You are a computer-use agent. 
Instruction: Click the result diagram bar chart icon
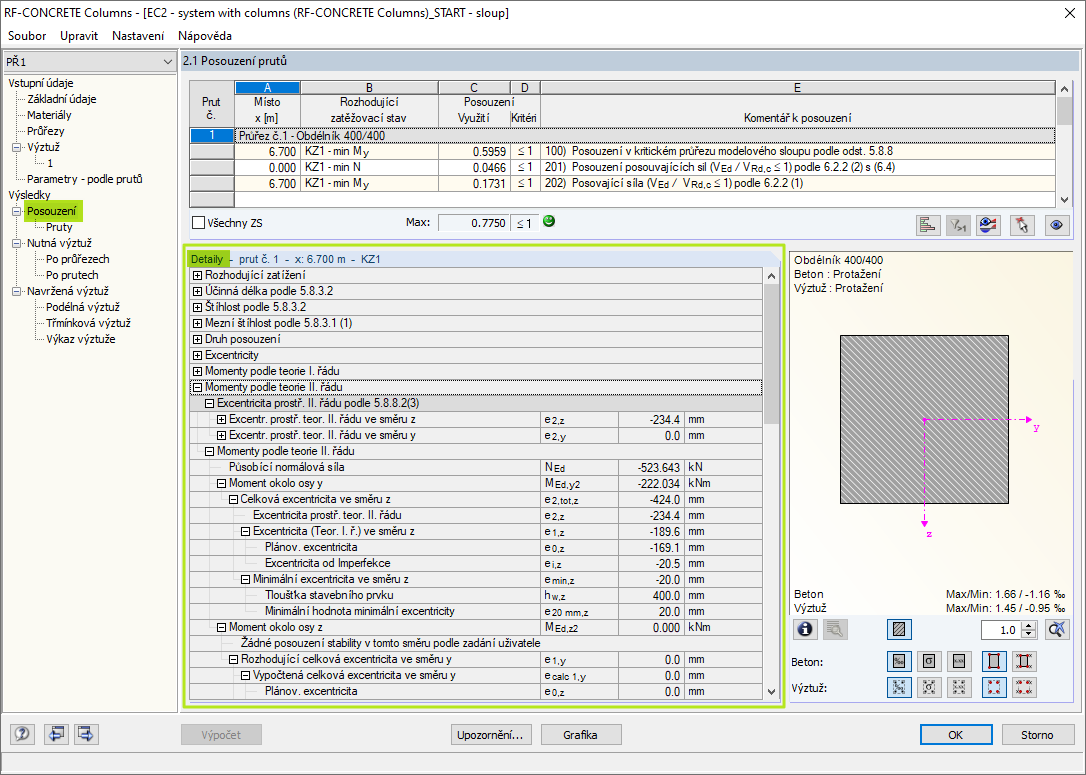click(927, 224)
